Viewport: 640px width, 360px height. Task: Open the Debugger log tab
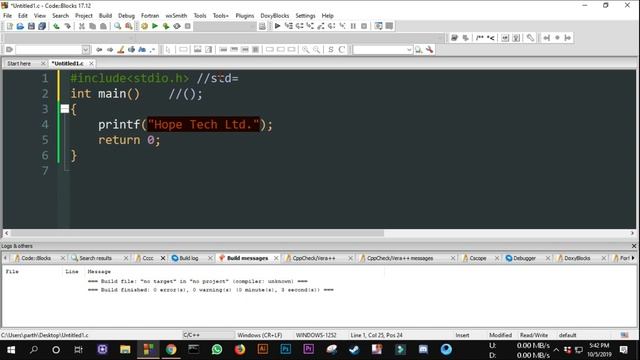[x=524, y=258]
